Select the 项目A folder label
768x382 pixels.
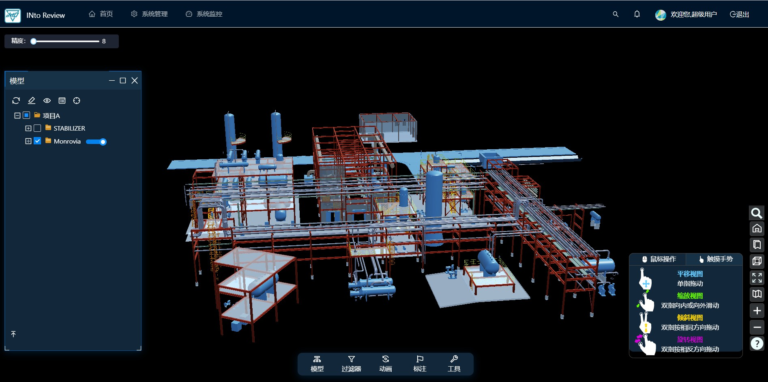tap(51, 116)
